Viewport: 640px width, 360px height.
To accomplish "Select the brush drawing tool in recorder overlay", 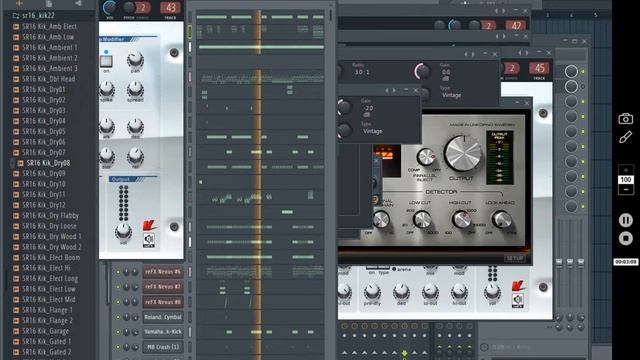I will pyautogui.click(x=625, y=137).
